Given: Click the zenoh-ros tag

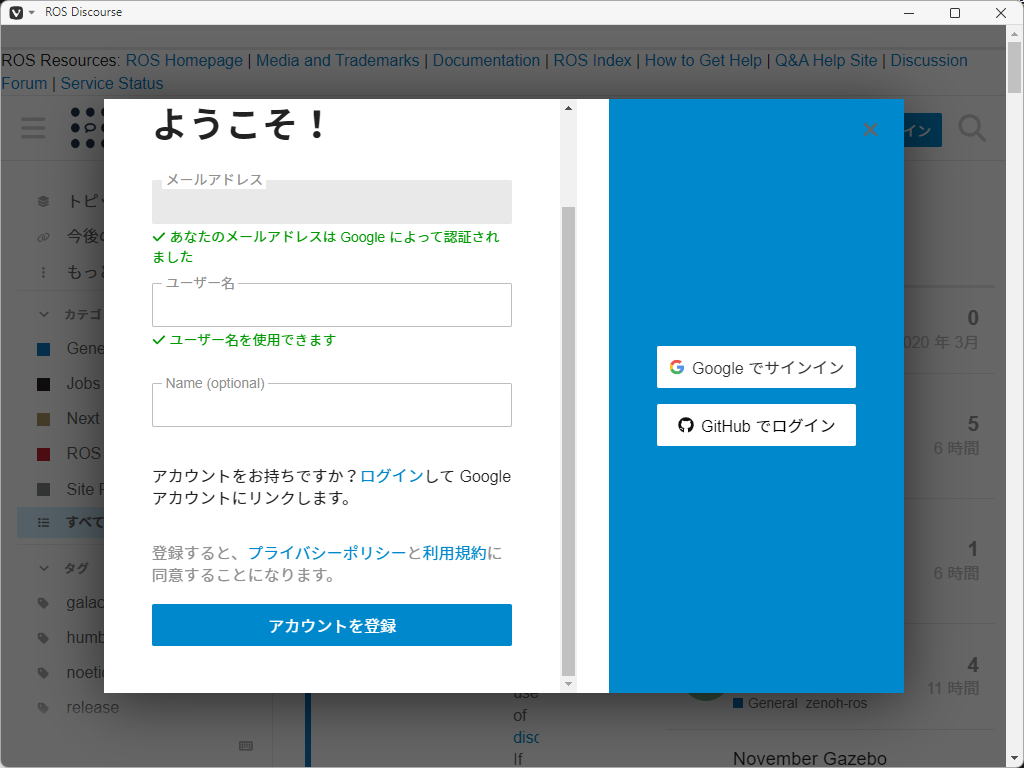Looking at the screenshot, I should 836,703.
